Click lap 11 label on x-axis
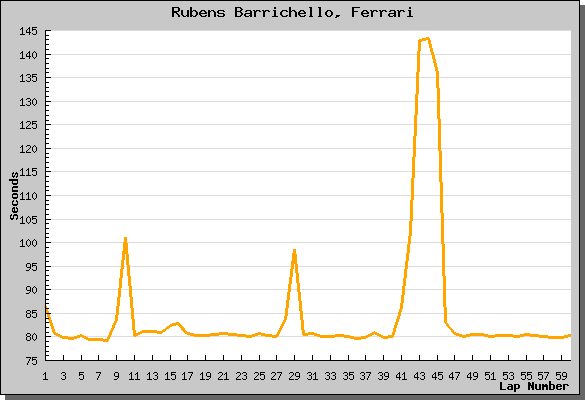Viewport: 585px width, 400px height. (x=134, y=376)
